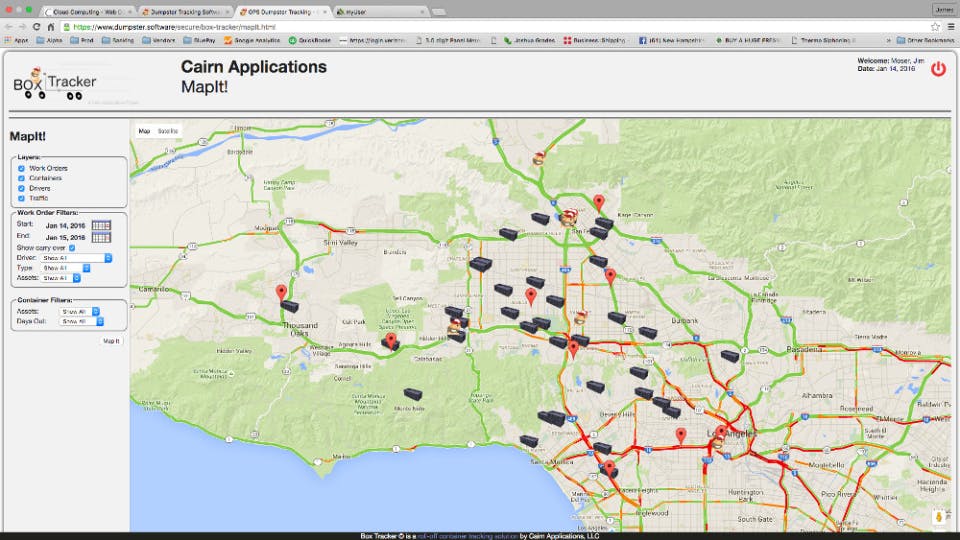Open the Work Order Filters Assets dropdown
Image resolution: width=960 pixels, height=540 pixels.
click(x=61, y=278)
